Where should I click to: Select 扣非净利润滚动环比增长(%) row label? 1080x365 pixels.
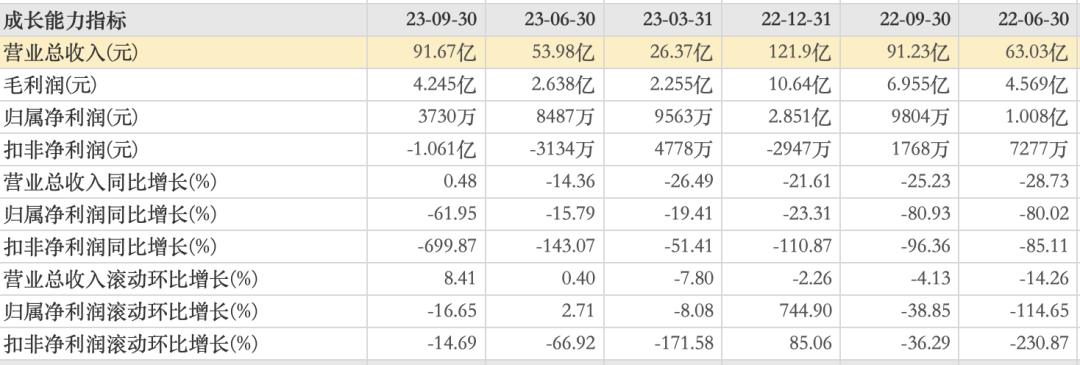point(130,344)
